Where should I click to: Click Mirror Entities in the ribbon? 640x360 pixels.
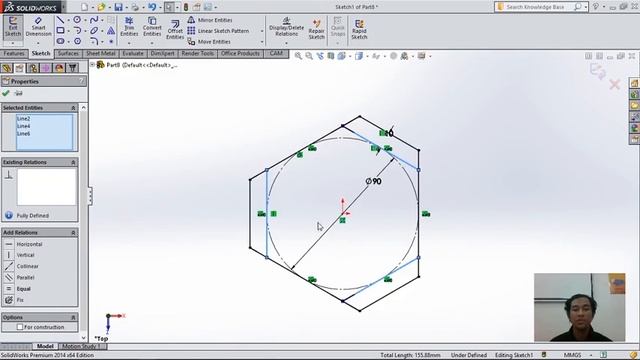point(210,20)
